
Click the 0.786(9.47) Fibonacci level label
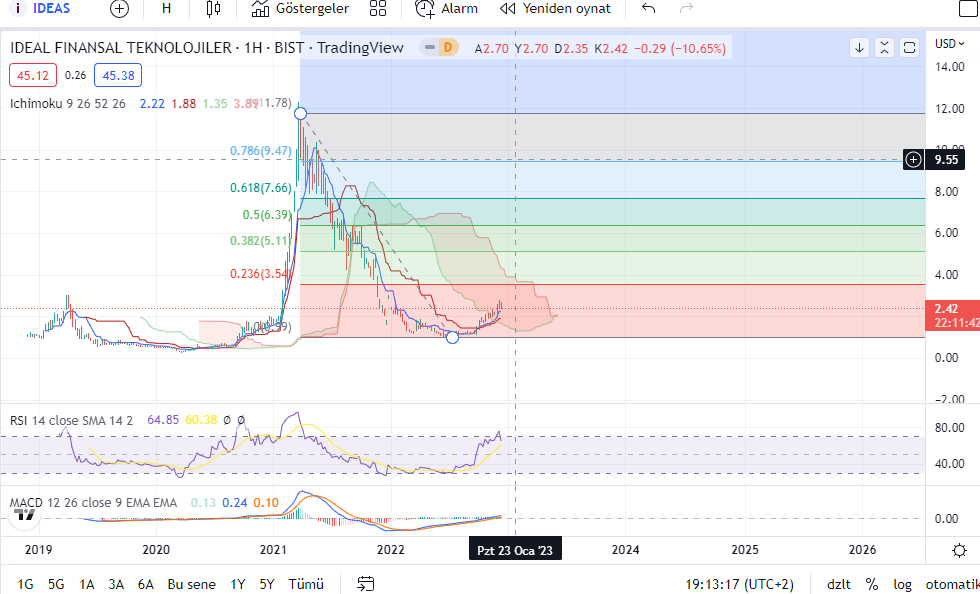(261, 151)
